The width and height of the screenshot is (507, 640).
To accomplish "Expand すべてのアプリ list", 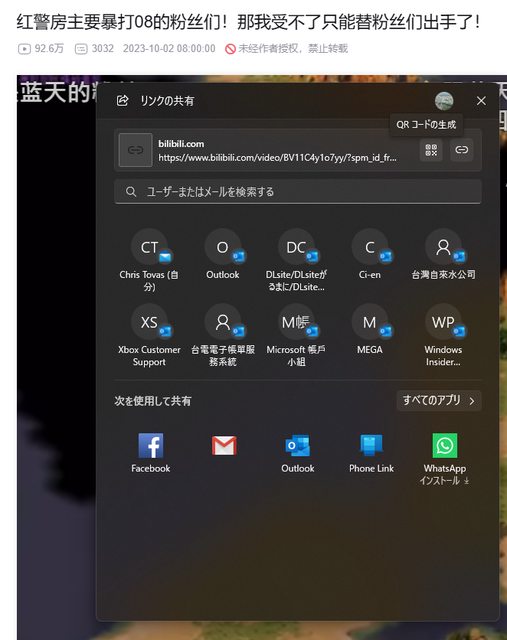I will 439,400.
